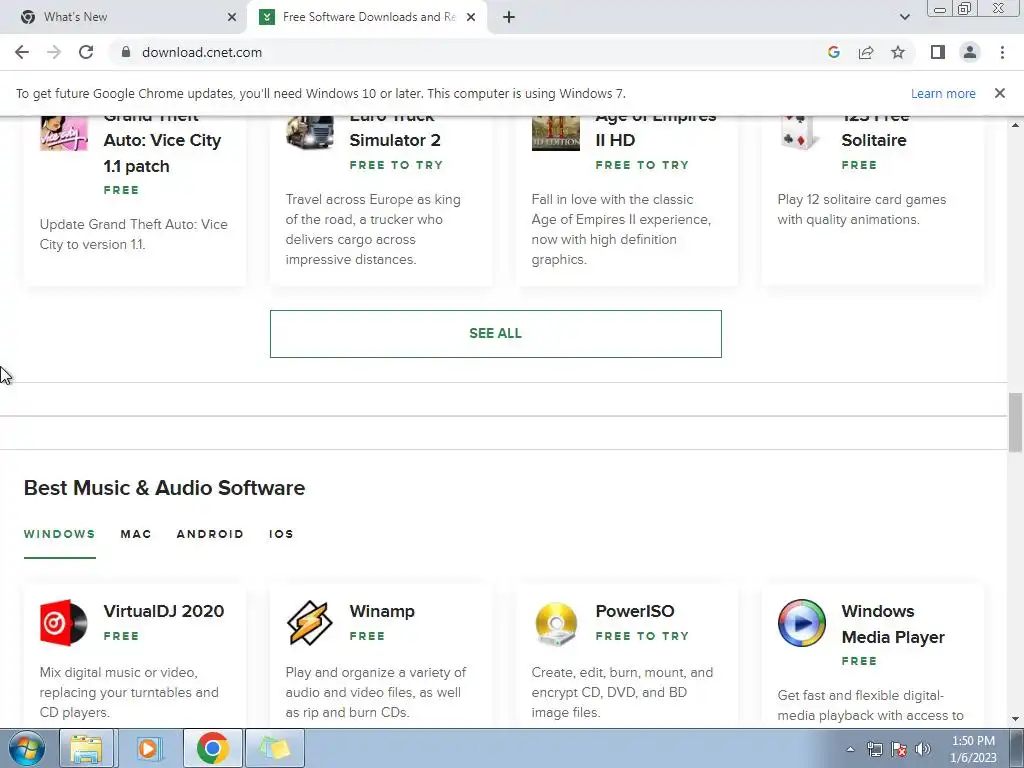The width and height of the screenshot is (1024, 768).
Task: Click Age of Empires II HD icon
Action: point(556,133)
